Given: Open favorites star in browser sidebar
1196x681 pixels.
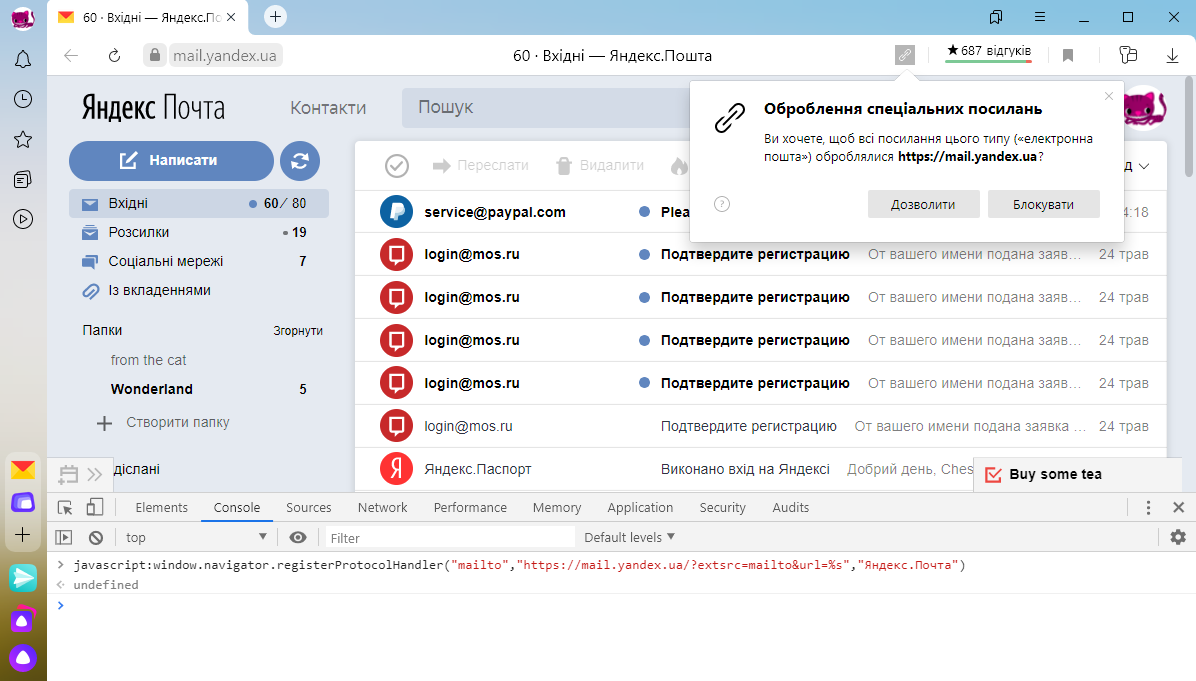Looking at the screenshot, I should [x=23, y=140].
